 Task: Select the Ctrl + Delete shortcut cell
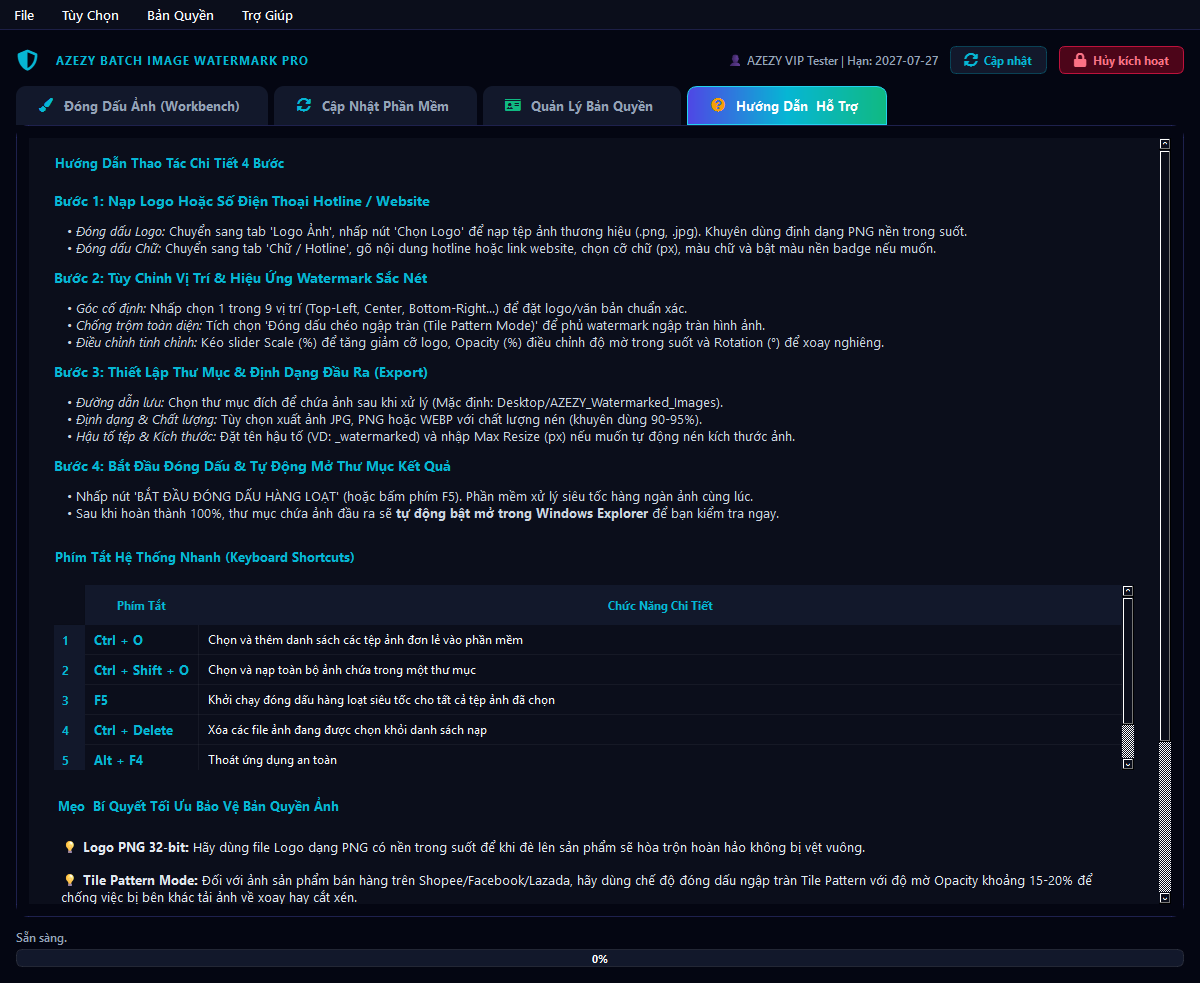coord(141,730)
